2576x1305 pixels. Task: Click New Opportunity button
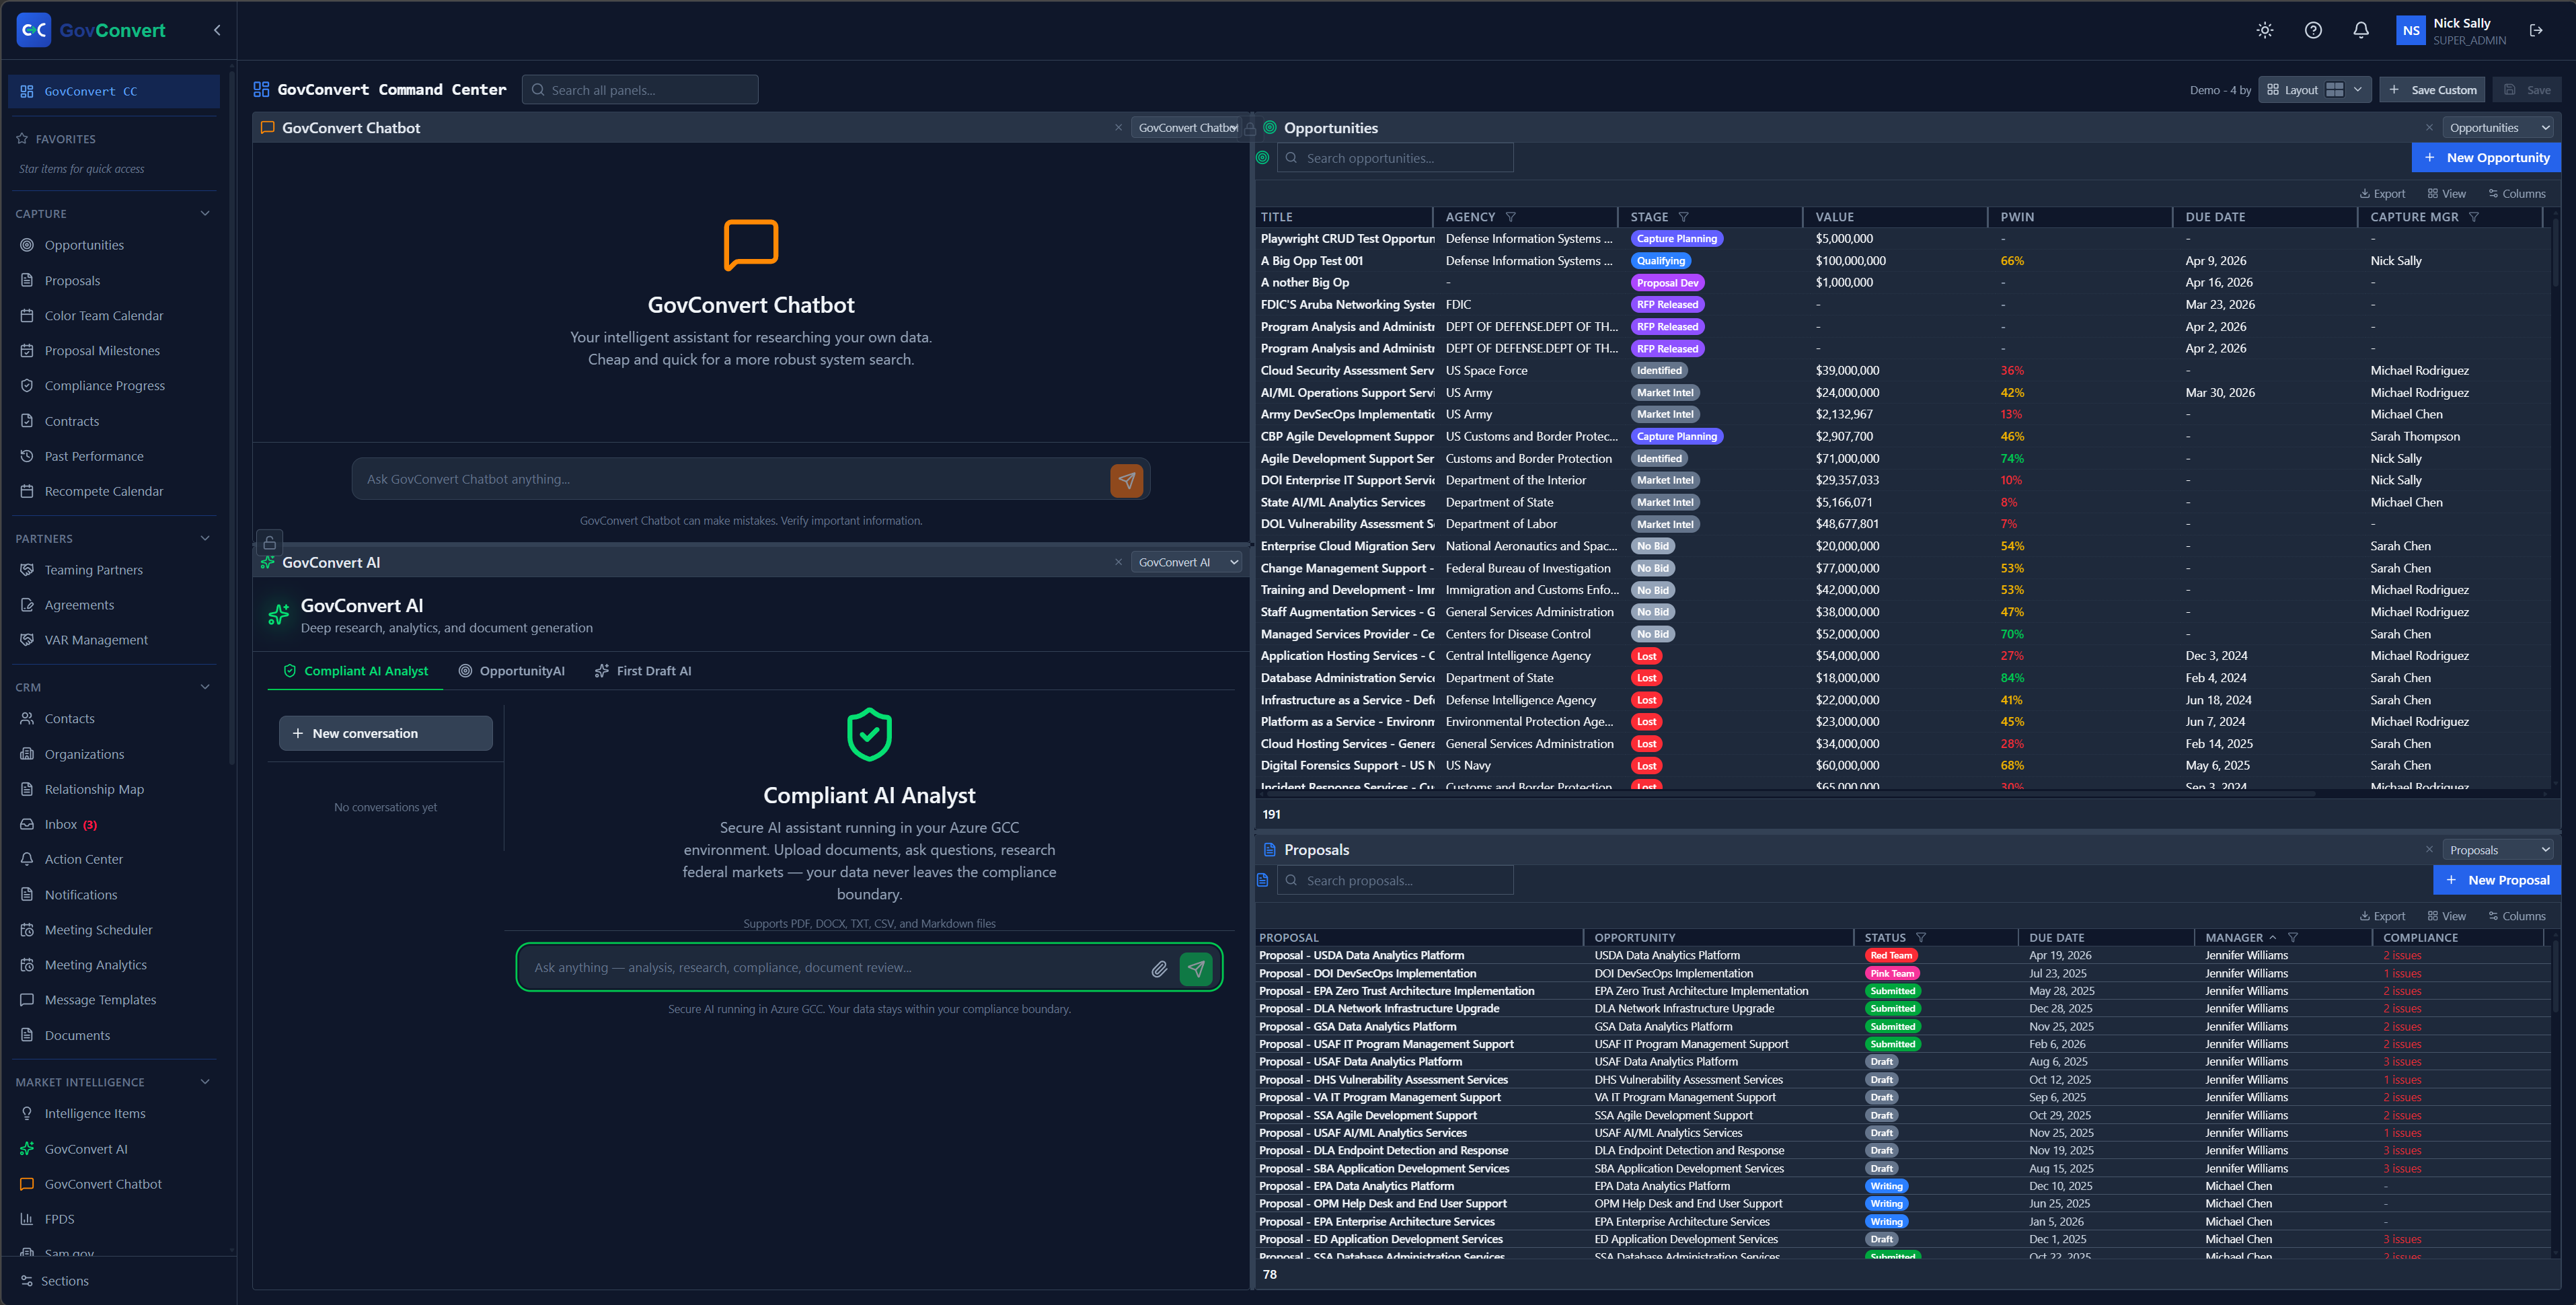click(x=2486, y=158)
